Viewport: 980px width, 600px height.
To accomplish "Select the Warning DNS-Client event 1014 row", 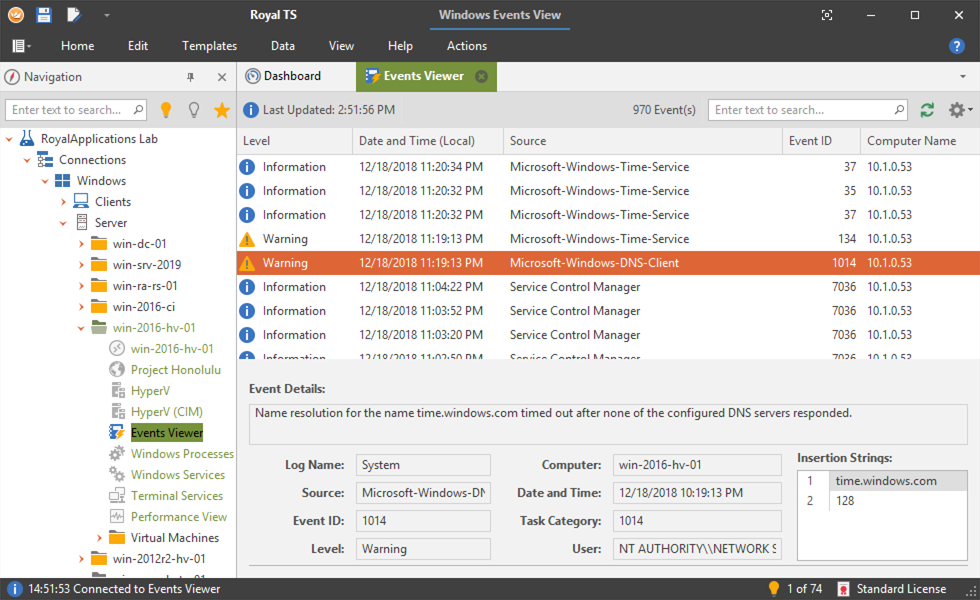I will point(608,263).
